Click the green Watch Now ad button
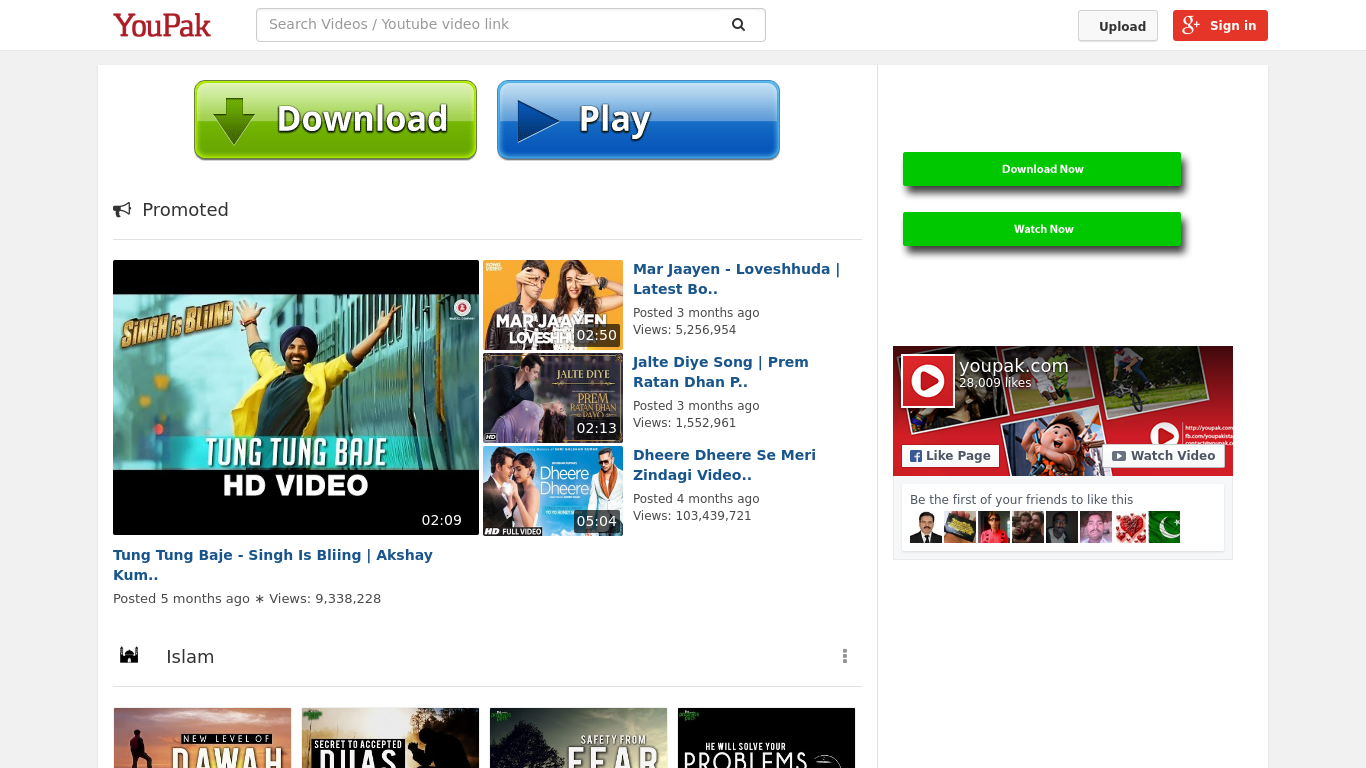Viewport: 1366px width, 768px height. 1042,229
